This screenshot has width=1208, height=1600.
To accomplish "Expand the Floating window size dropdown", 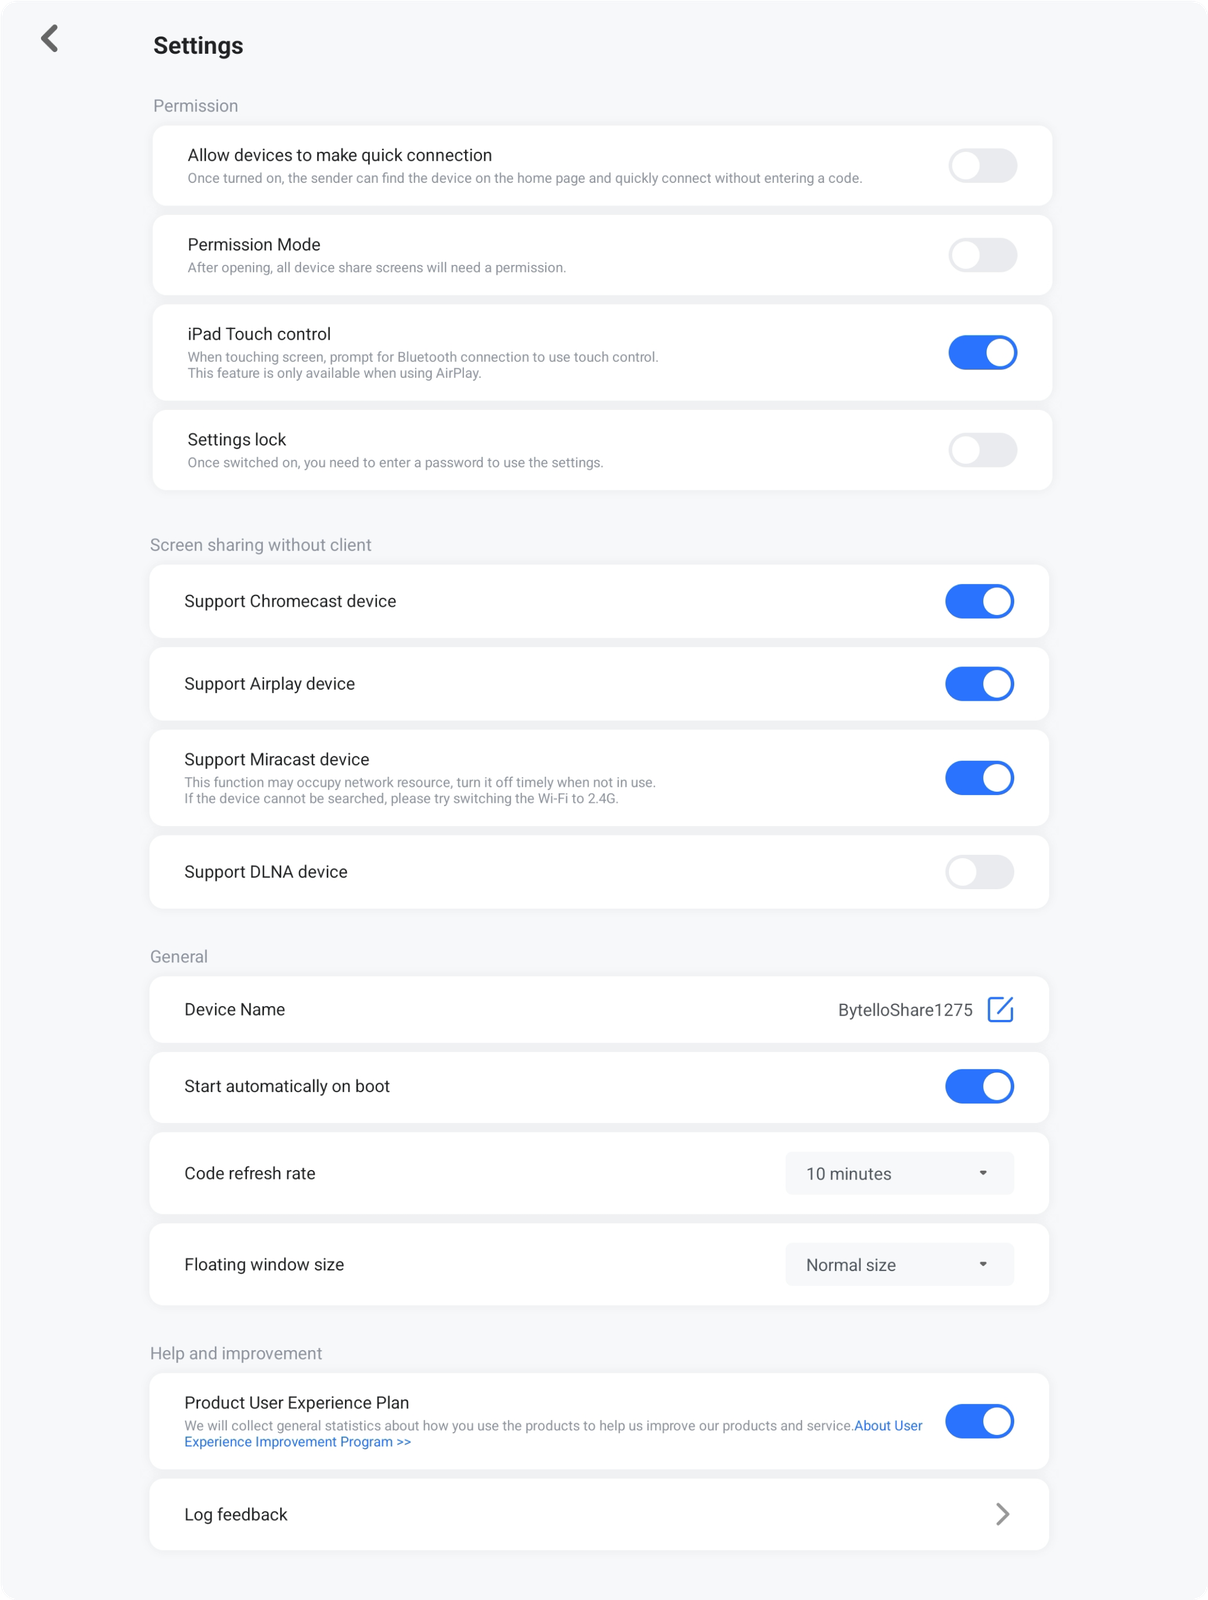I will [x=899, y=1264].
